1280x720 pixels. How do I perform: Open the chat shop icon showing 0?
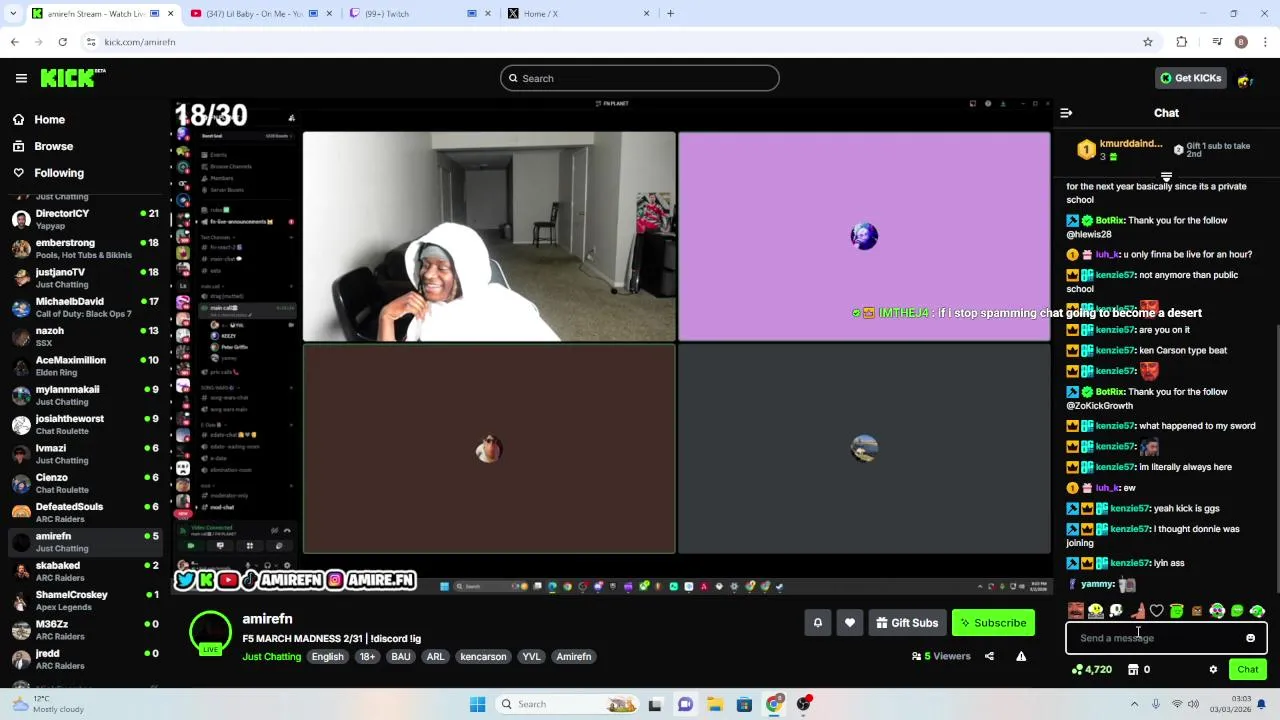pos(1139,670)
